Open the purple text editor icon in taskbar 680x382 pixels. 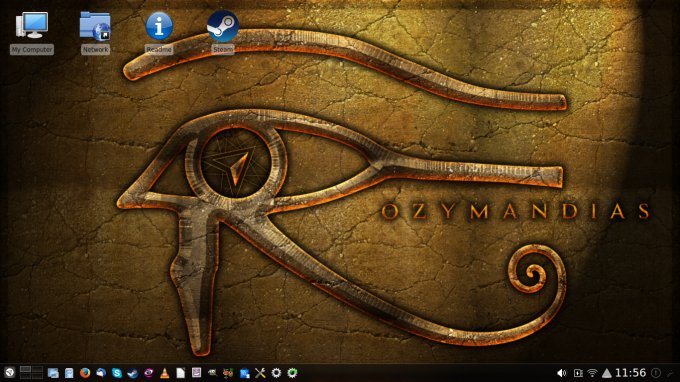click(196, 373)
